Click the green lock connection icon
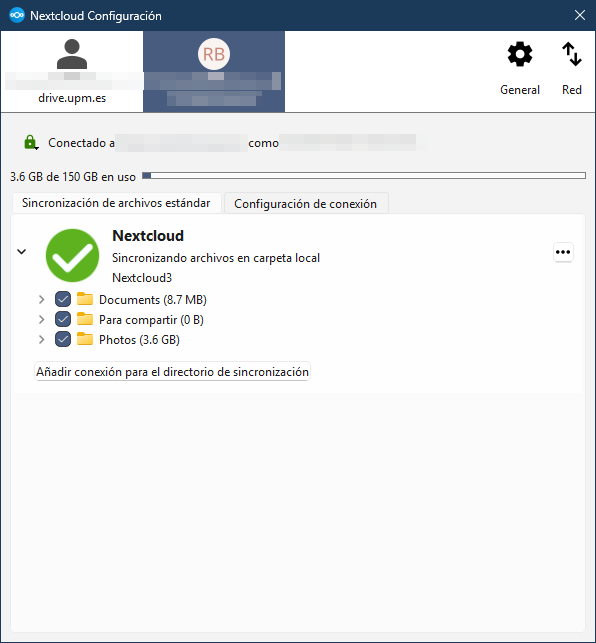Screen dimensions: 596x643 click(x=31, y=142)
